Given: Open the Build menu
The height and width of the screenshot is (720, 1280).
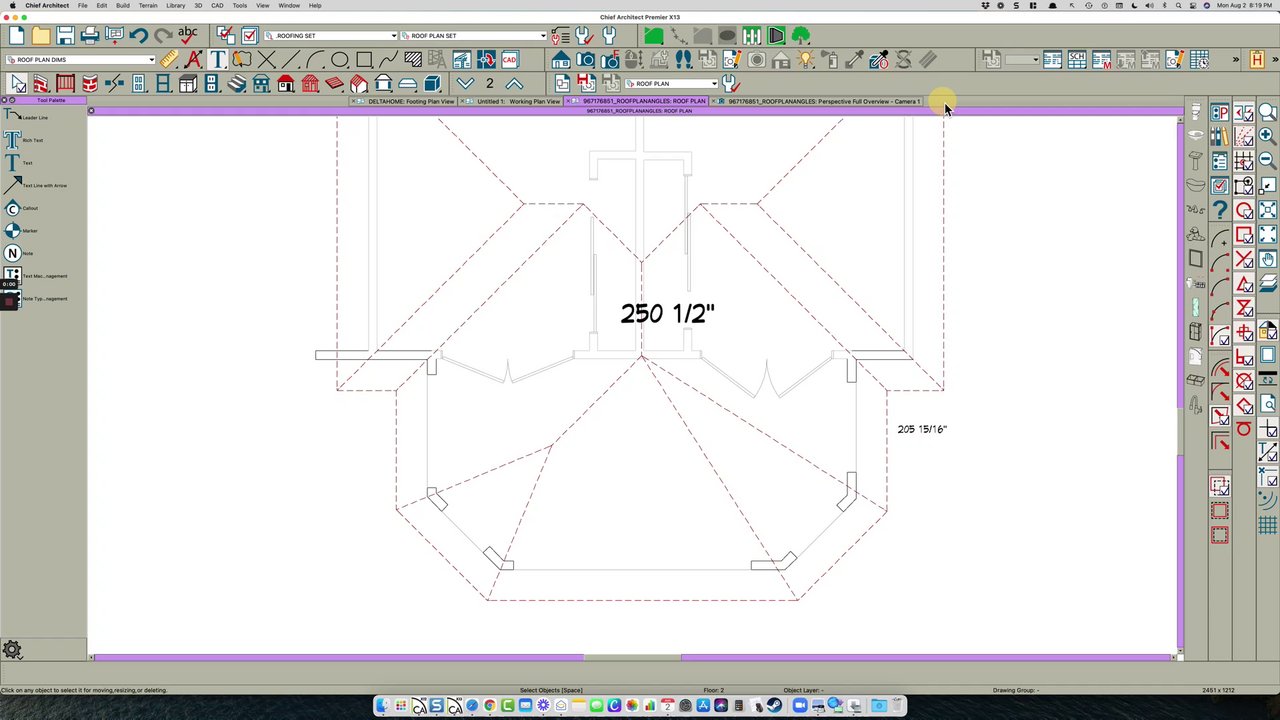Looking at the screenshot, I should 123,5.
